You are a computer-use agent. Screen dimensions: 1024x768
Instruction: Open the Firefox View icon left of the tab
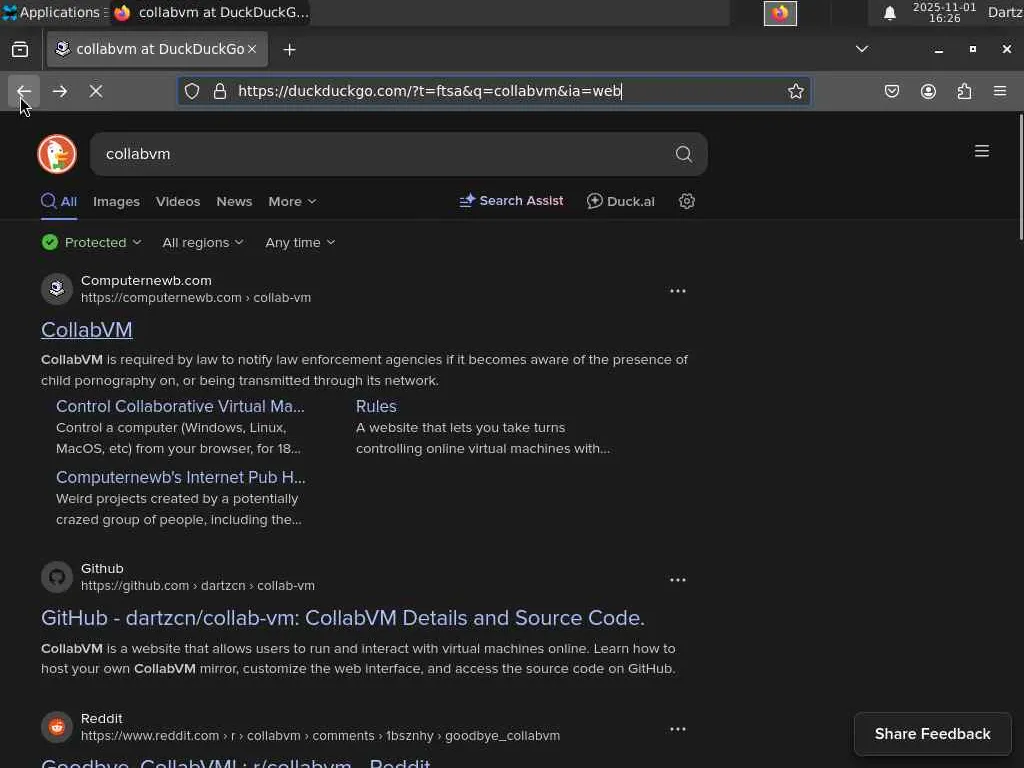[x=20, y=50]
